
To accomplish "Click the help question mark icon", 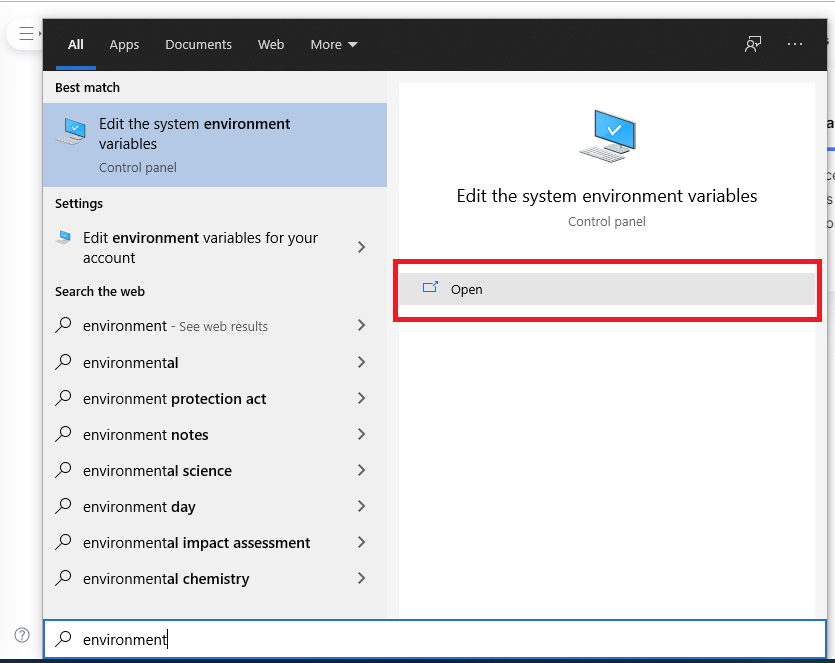I will click(22, 635).
